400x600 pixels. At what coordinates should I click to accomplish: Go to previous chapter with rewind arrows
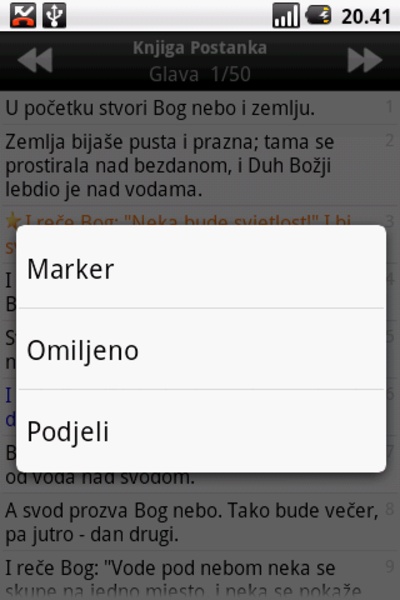tap(35, 60)
